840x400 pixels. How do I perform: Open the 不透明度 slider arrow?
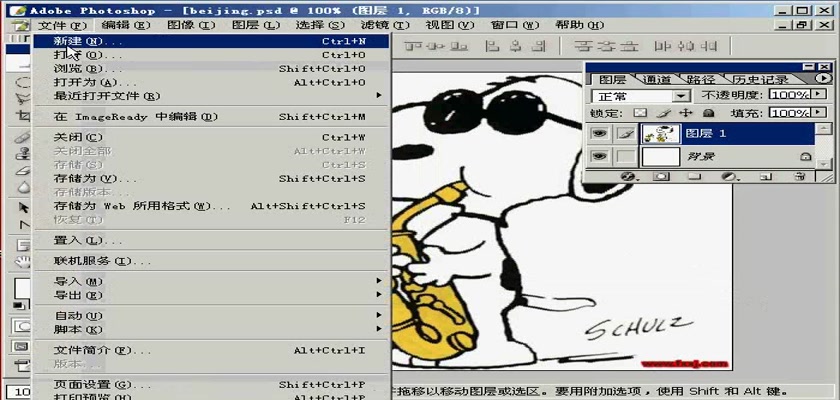coord(818,94)
